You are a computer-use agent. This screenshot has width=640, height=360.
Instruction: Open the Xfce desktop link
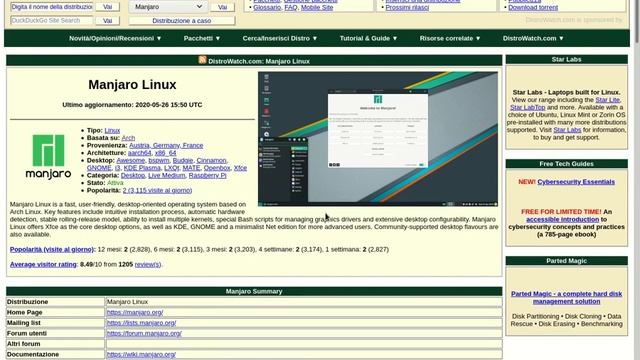tap(240, 168)
